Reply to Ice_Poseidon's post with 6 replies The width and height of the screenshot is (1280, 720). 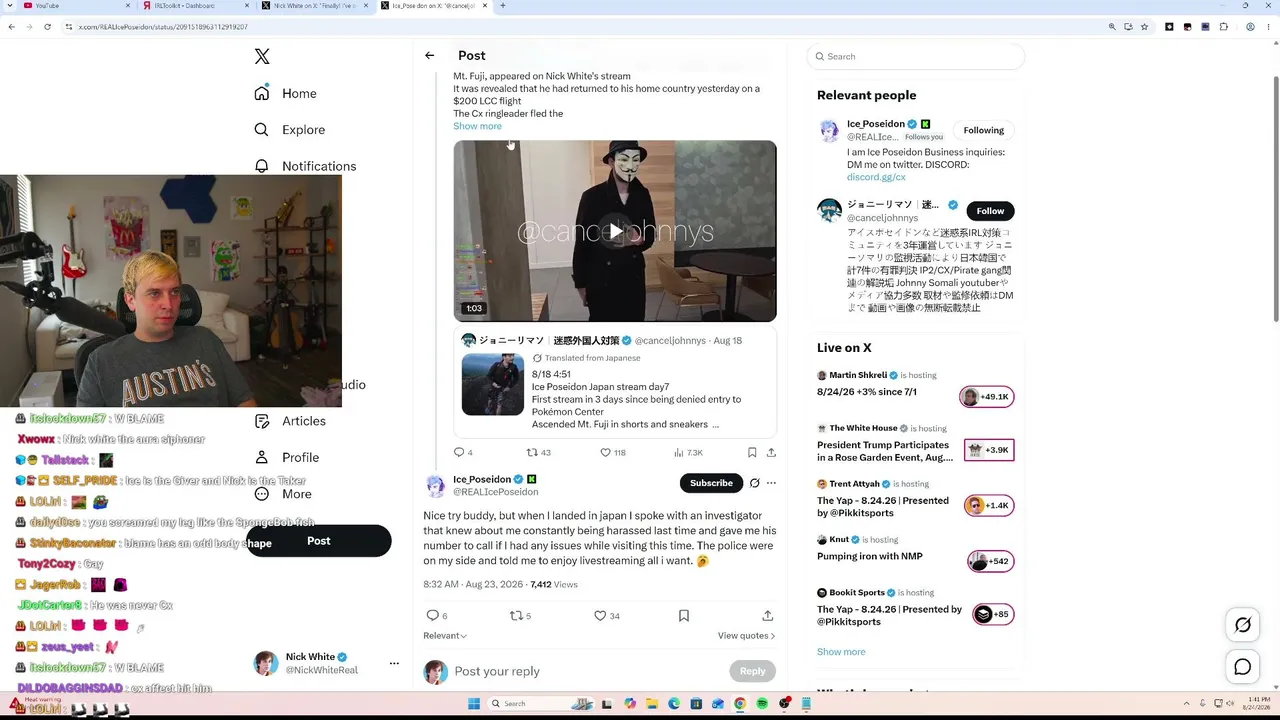coord(437,616)
